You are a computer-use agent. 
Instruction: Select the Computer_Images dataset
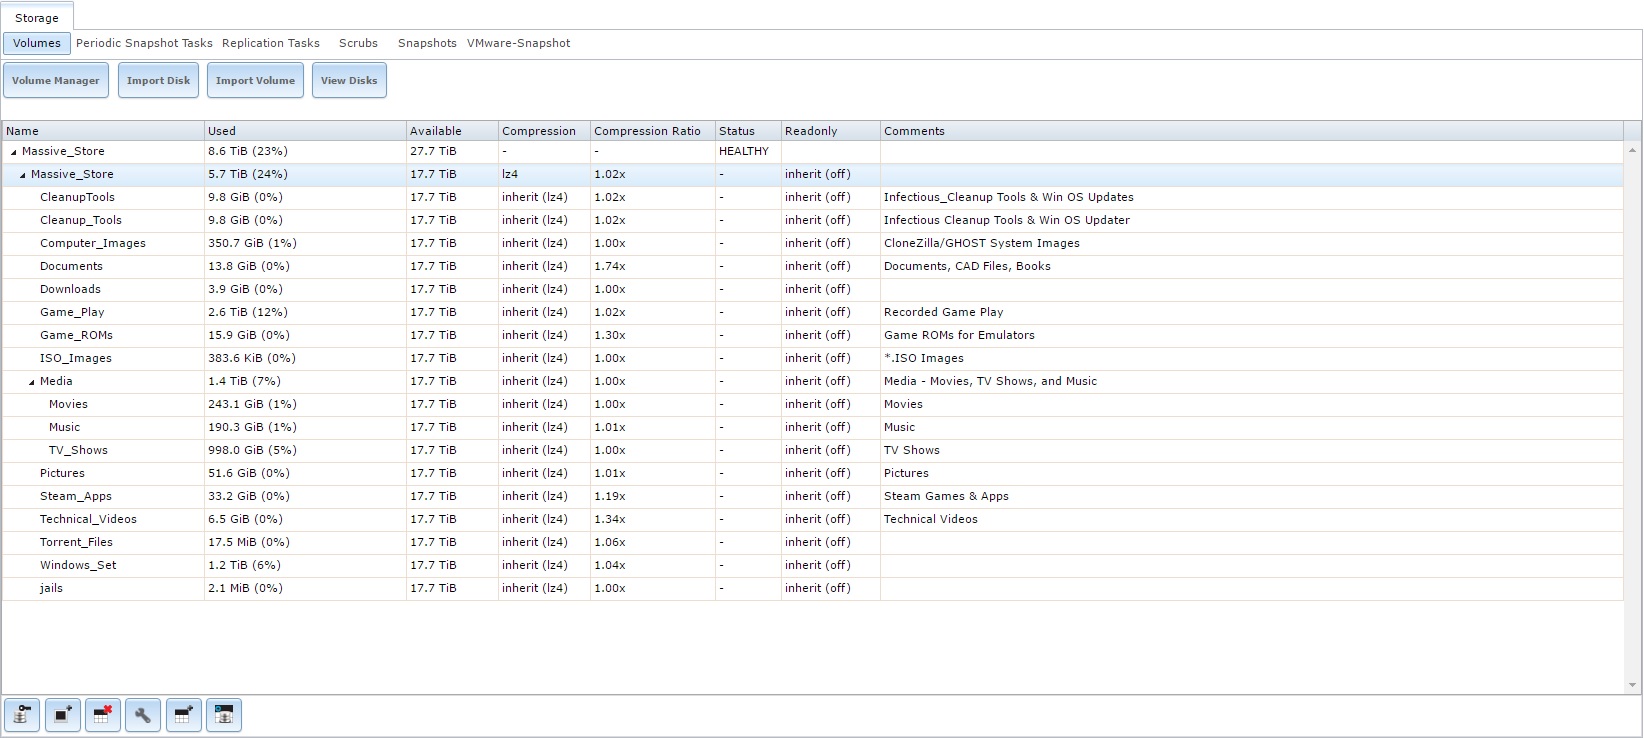click(x=93, y=244)
